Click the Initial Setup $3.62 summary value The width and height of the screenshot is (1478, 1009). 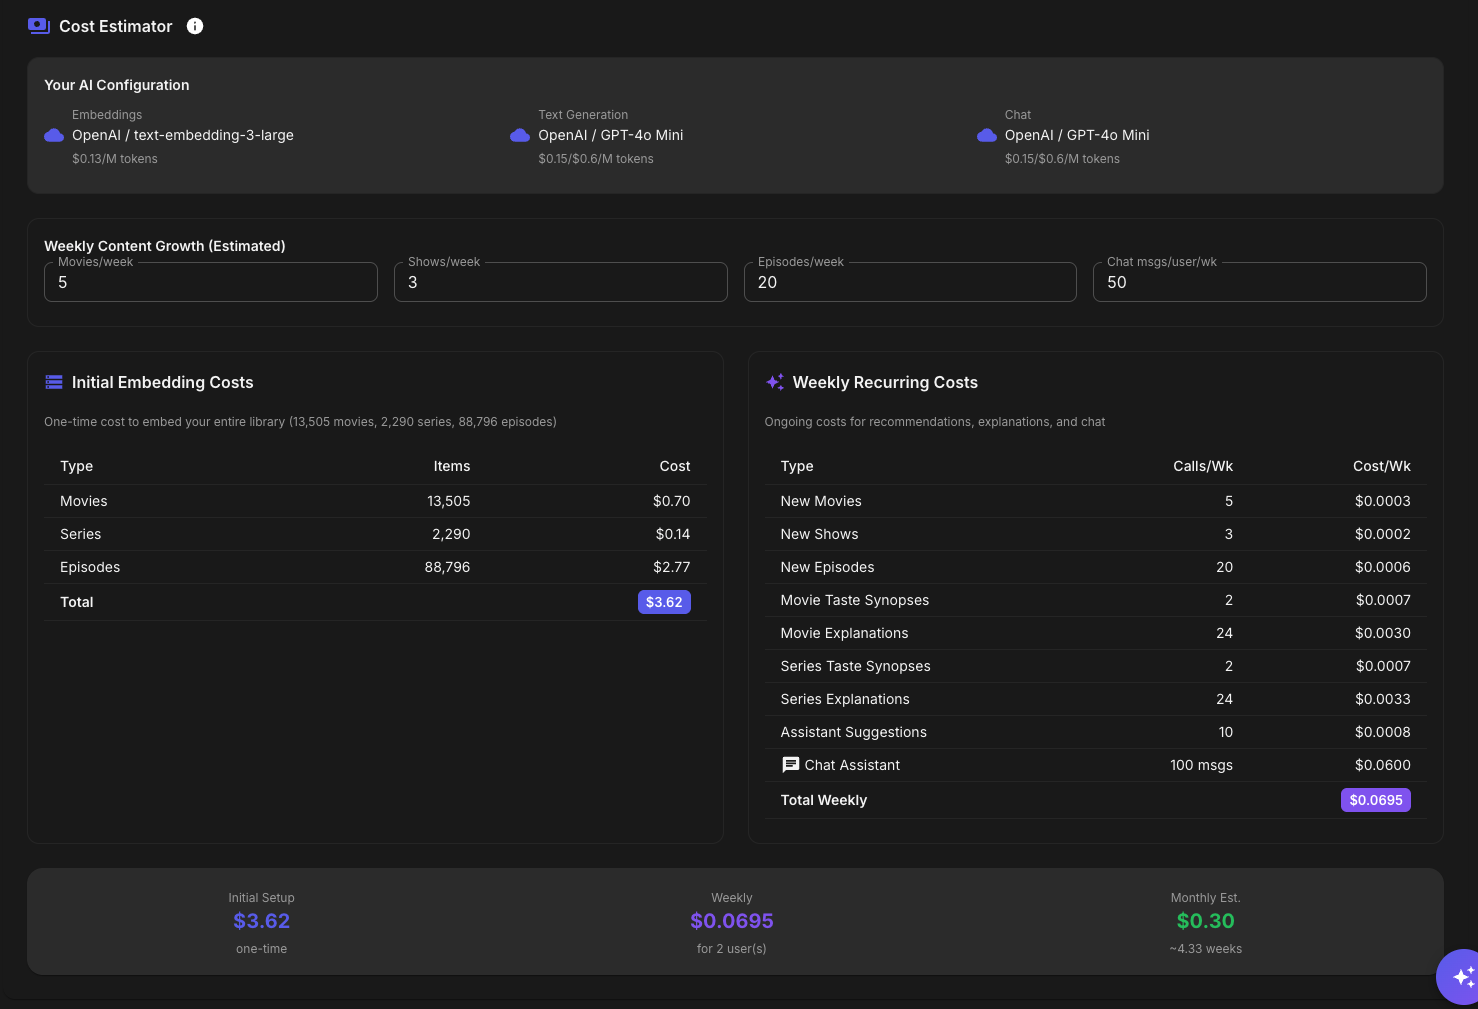[262, 921]
